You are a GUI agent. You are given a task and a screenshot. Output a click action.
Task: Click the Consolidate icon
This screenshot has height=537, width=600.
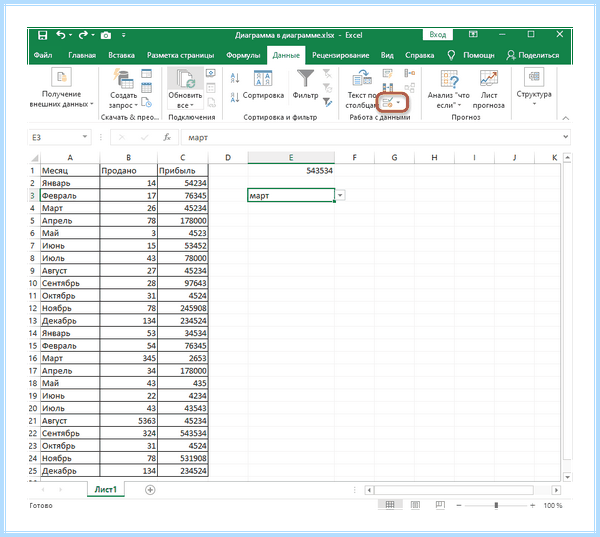click(409, 73)
